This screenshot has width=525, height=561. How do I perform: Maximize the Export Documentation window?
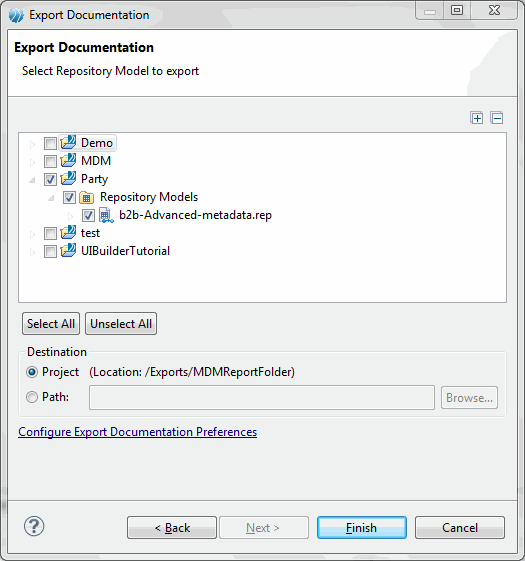tap(457, 10)
